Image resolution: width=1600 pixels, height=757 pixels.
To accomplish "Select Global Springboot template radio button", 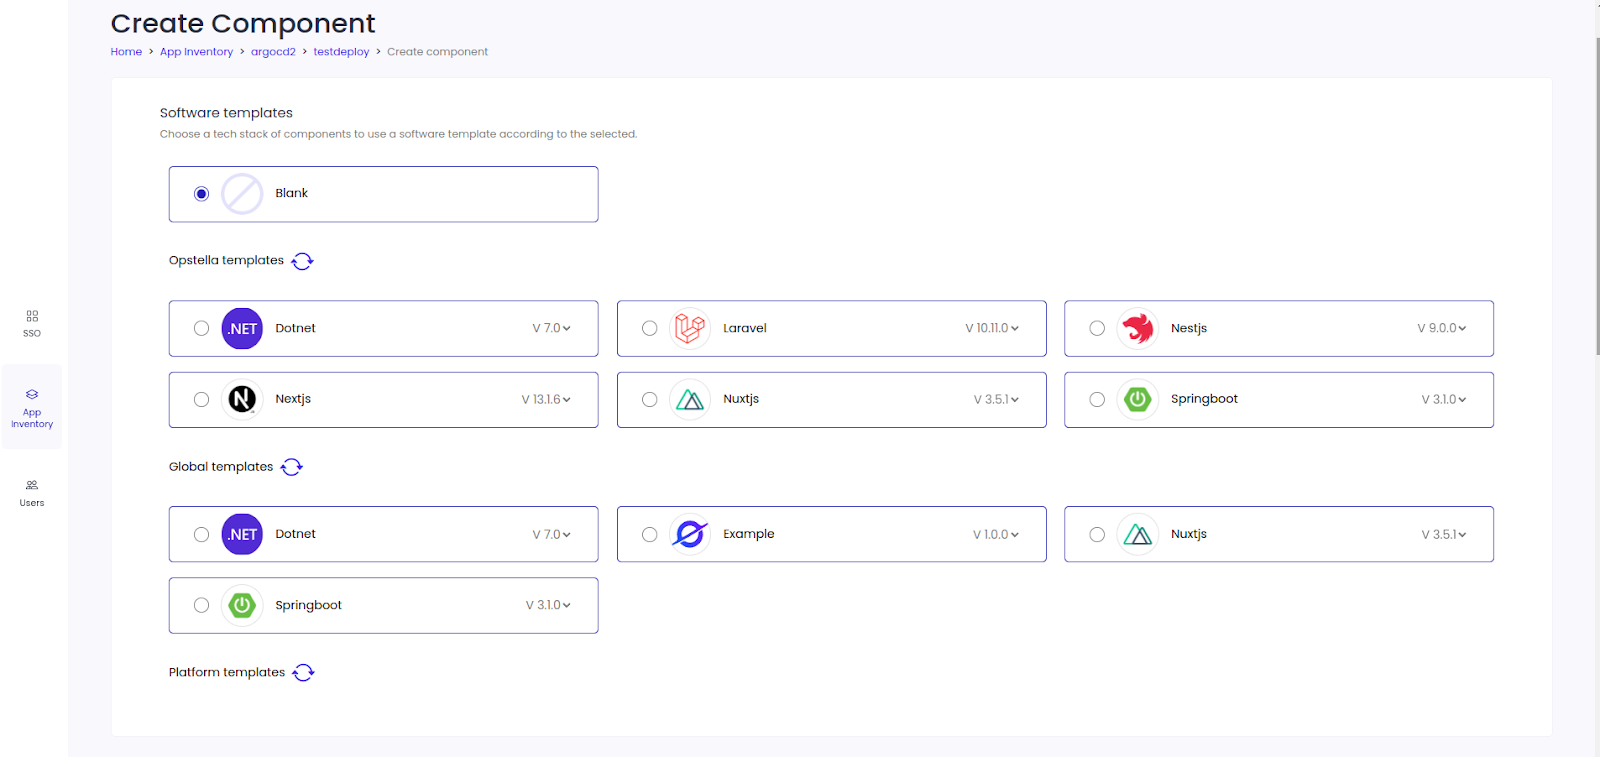I will click(x=201, y=605).
